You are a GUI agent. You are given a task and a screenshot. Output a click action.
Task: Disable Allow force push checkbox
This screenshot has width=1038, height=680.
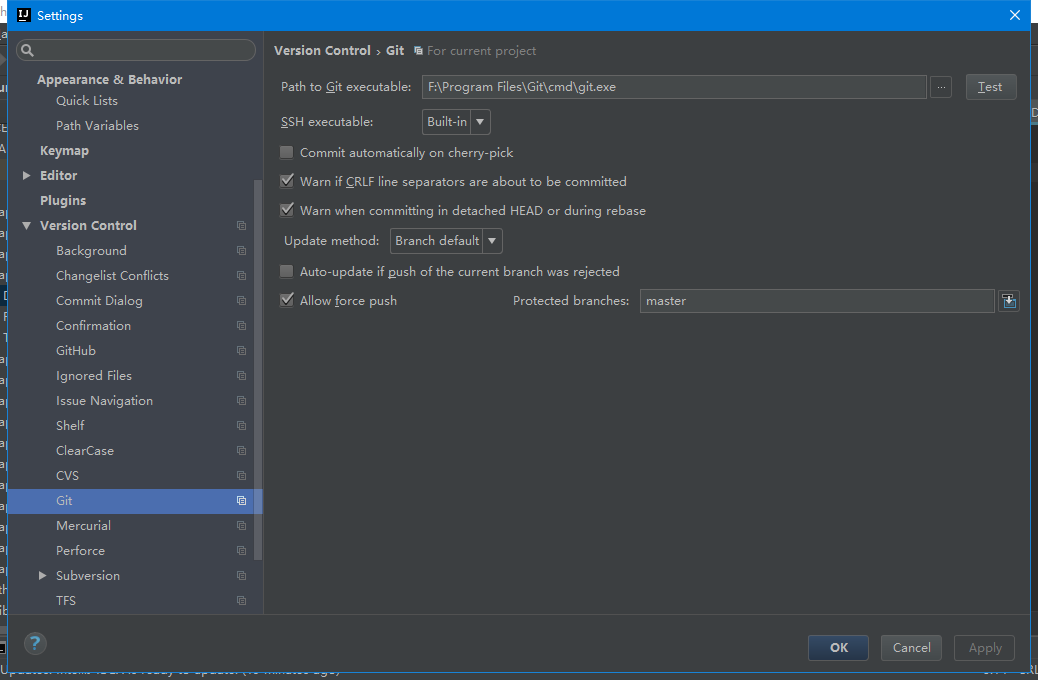pyautogui.click(x=287, y=300)
